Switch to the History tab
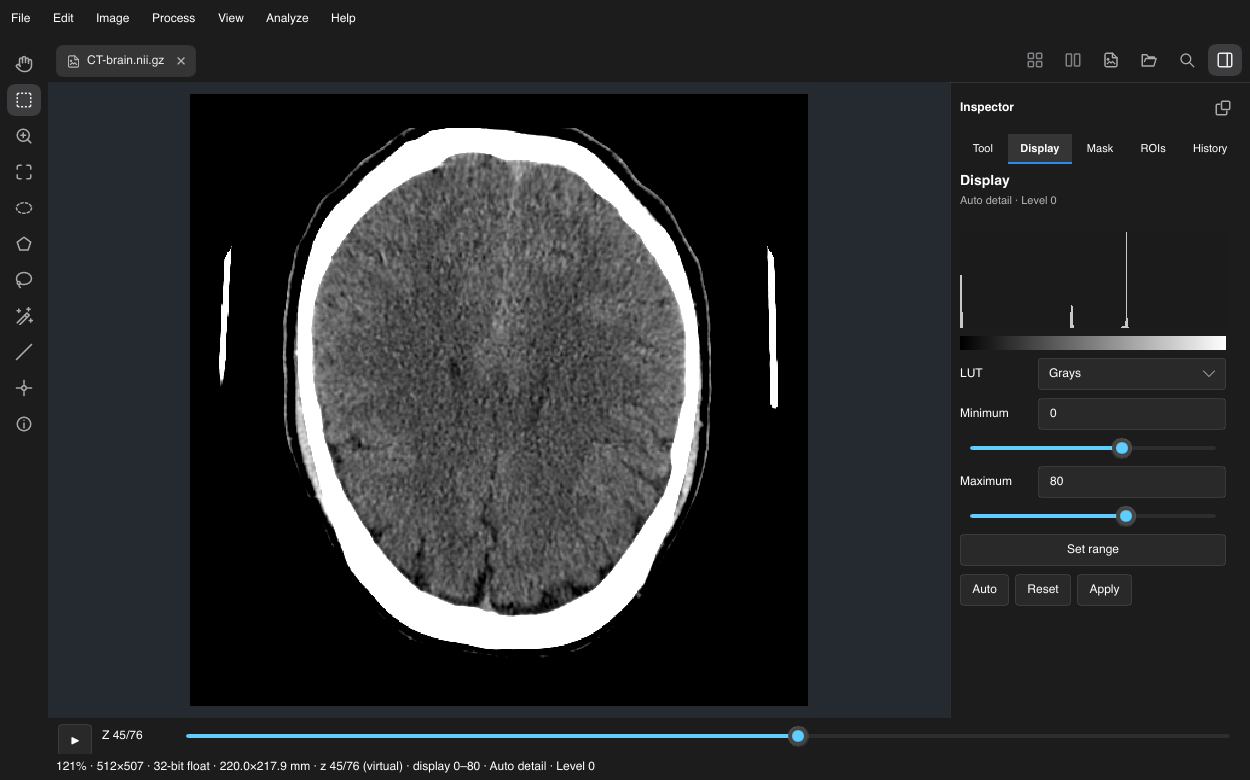 [1210, 148]
